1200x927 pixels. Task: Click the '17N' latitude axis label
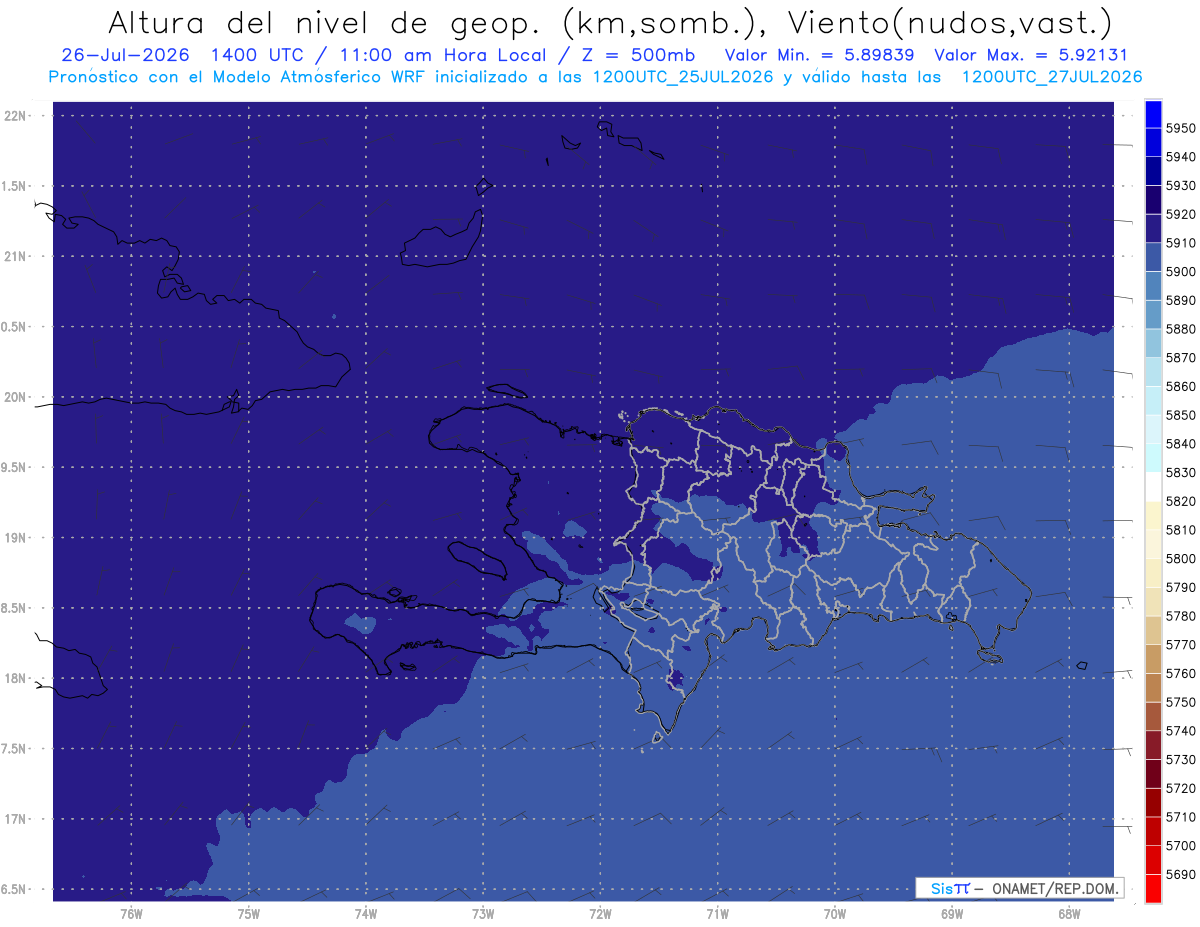16,819
